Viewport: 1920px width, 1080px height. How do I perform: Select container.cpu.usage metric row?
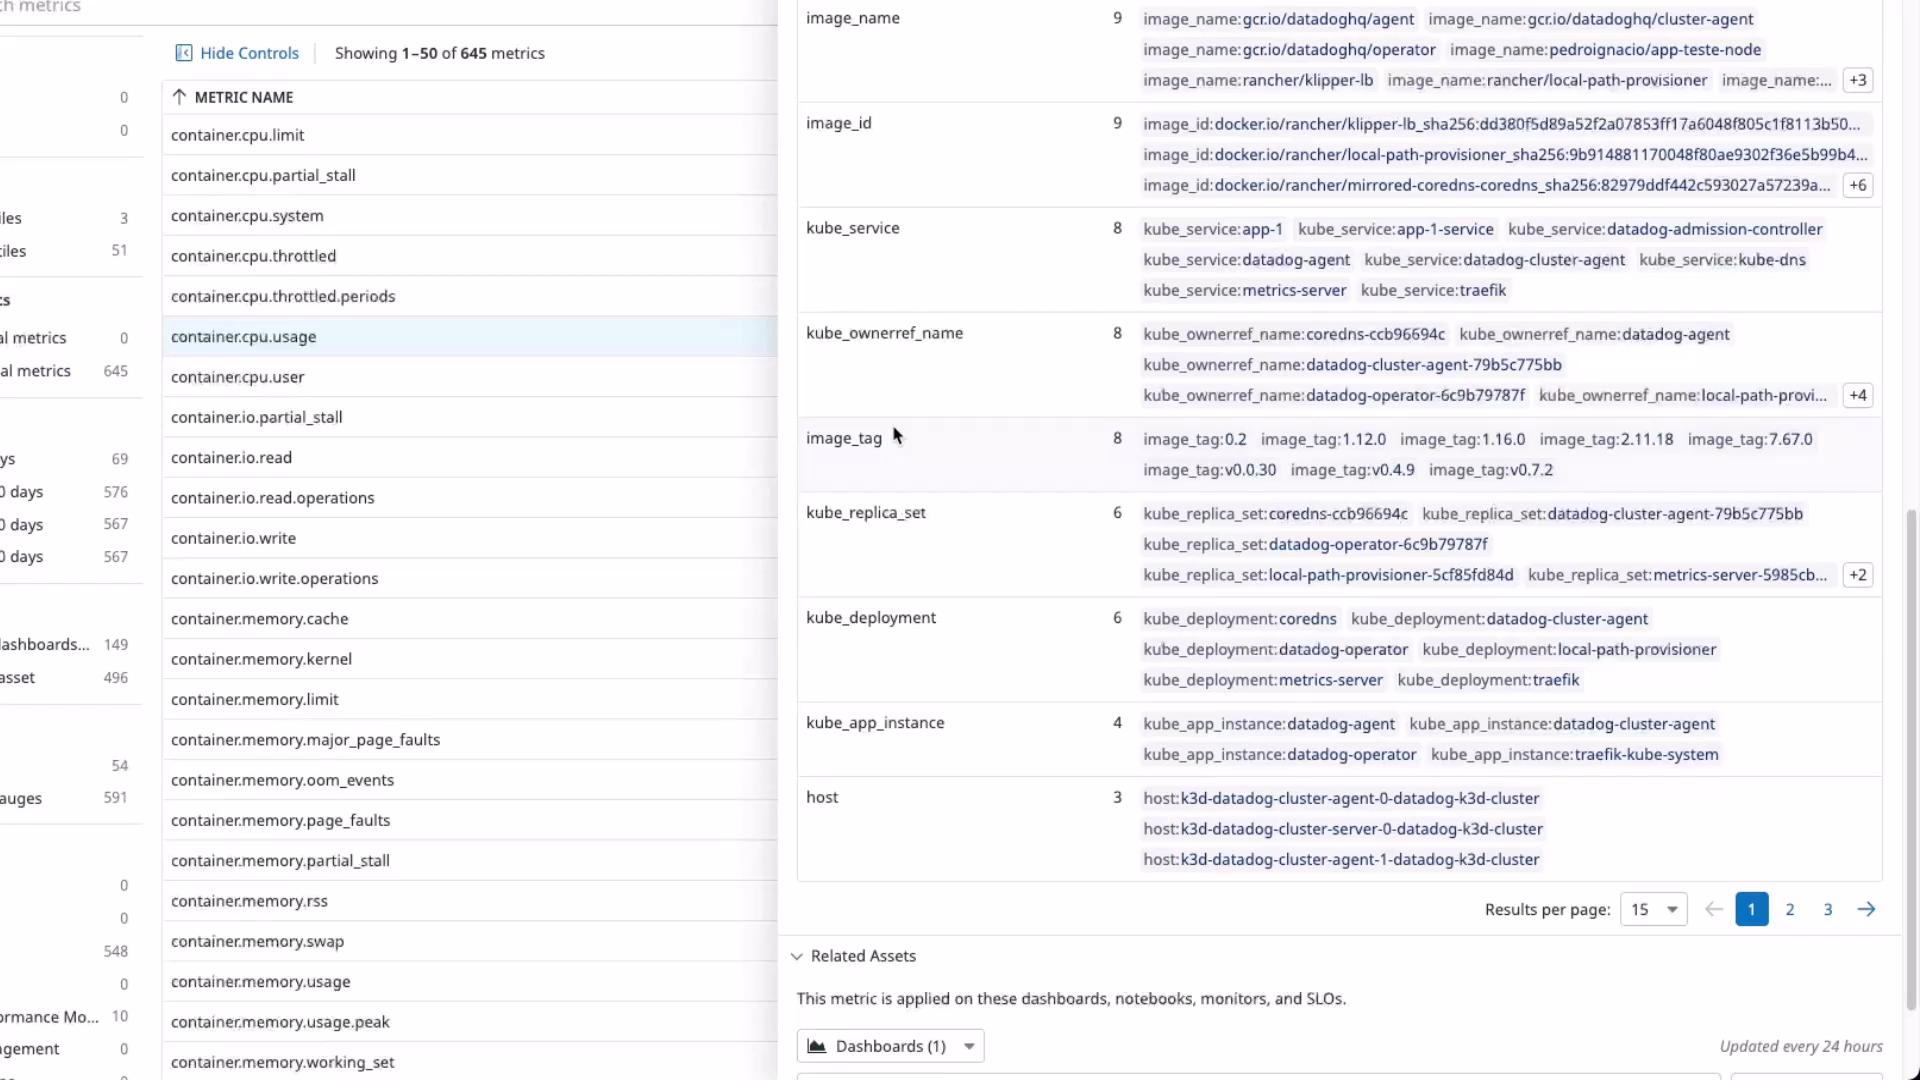pyautogui.click(x=470, y=337)
